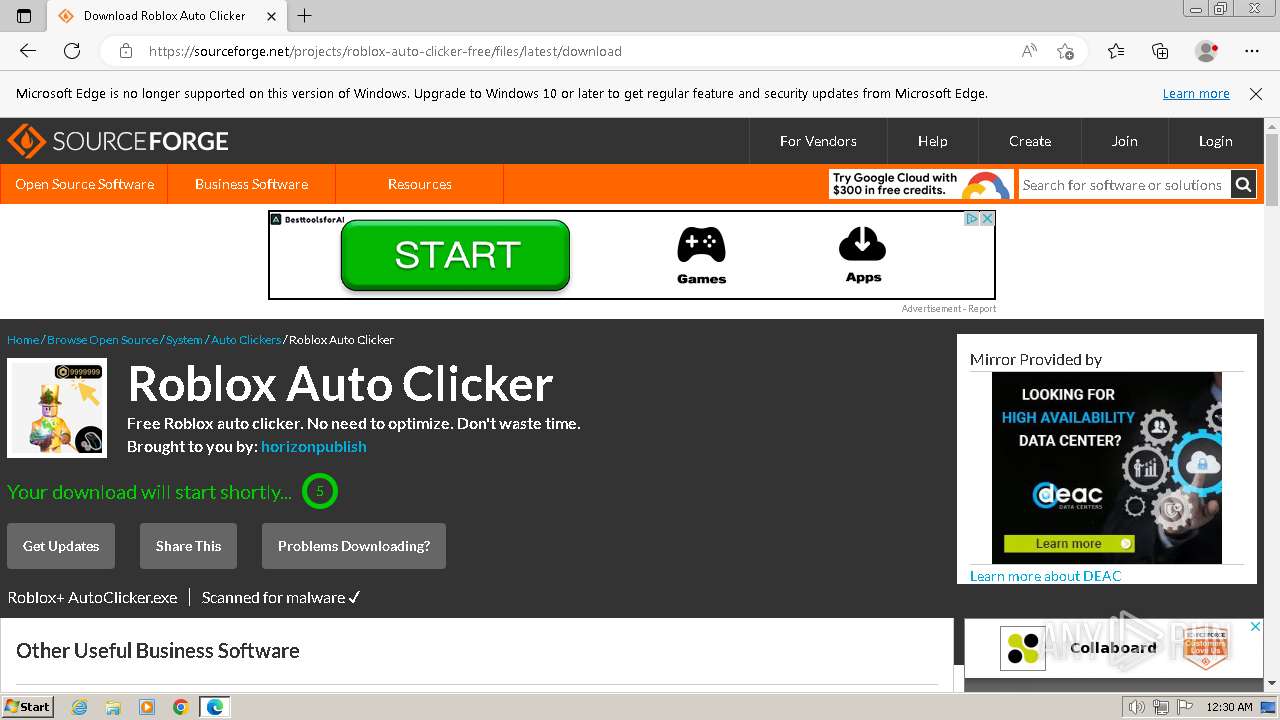1280x720 pixels.
Task: Click the green START ad button
Action: tap(456, 255)
